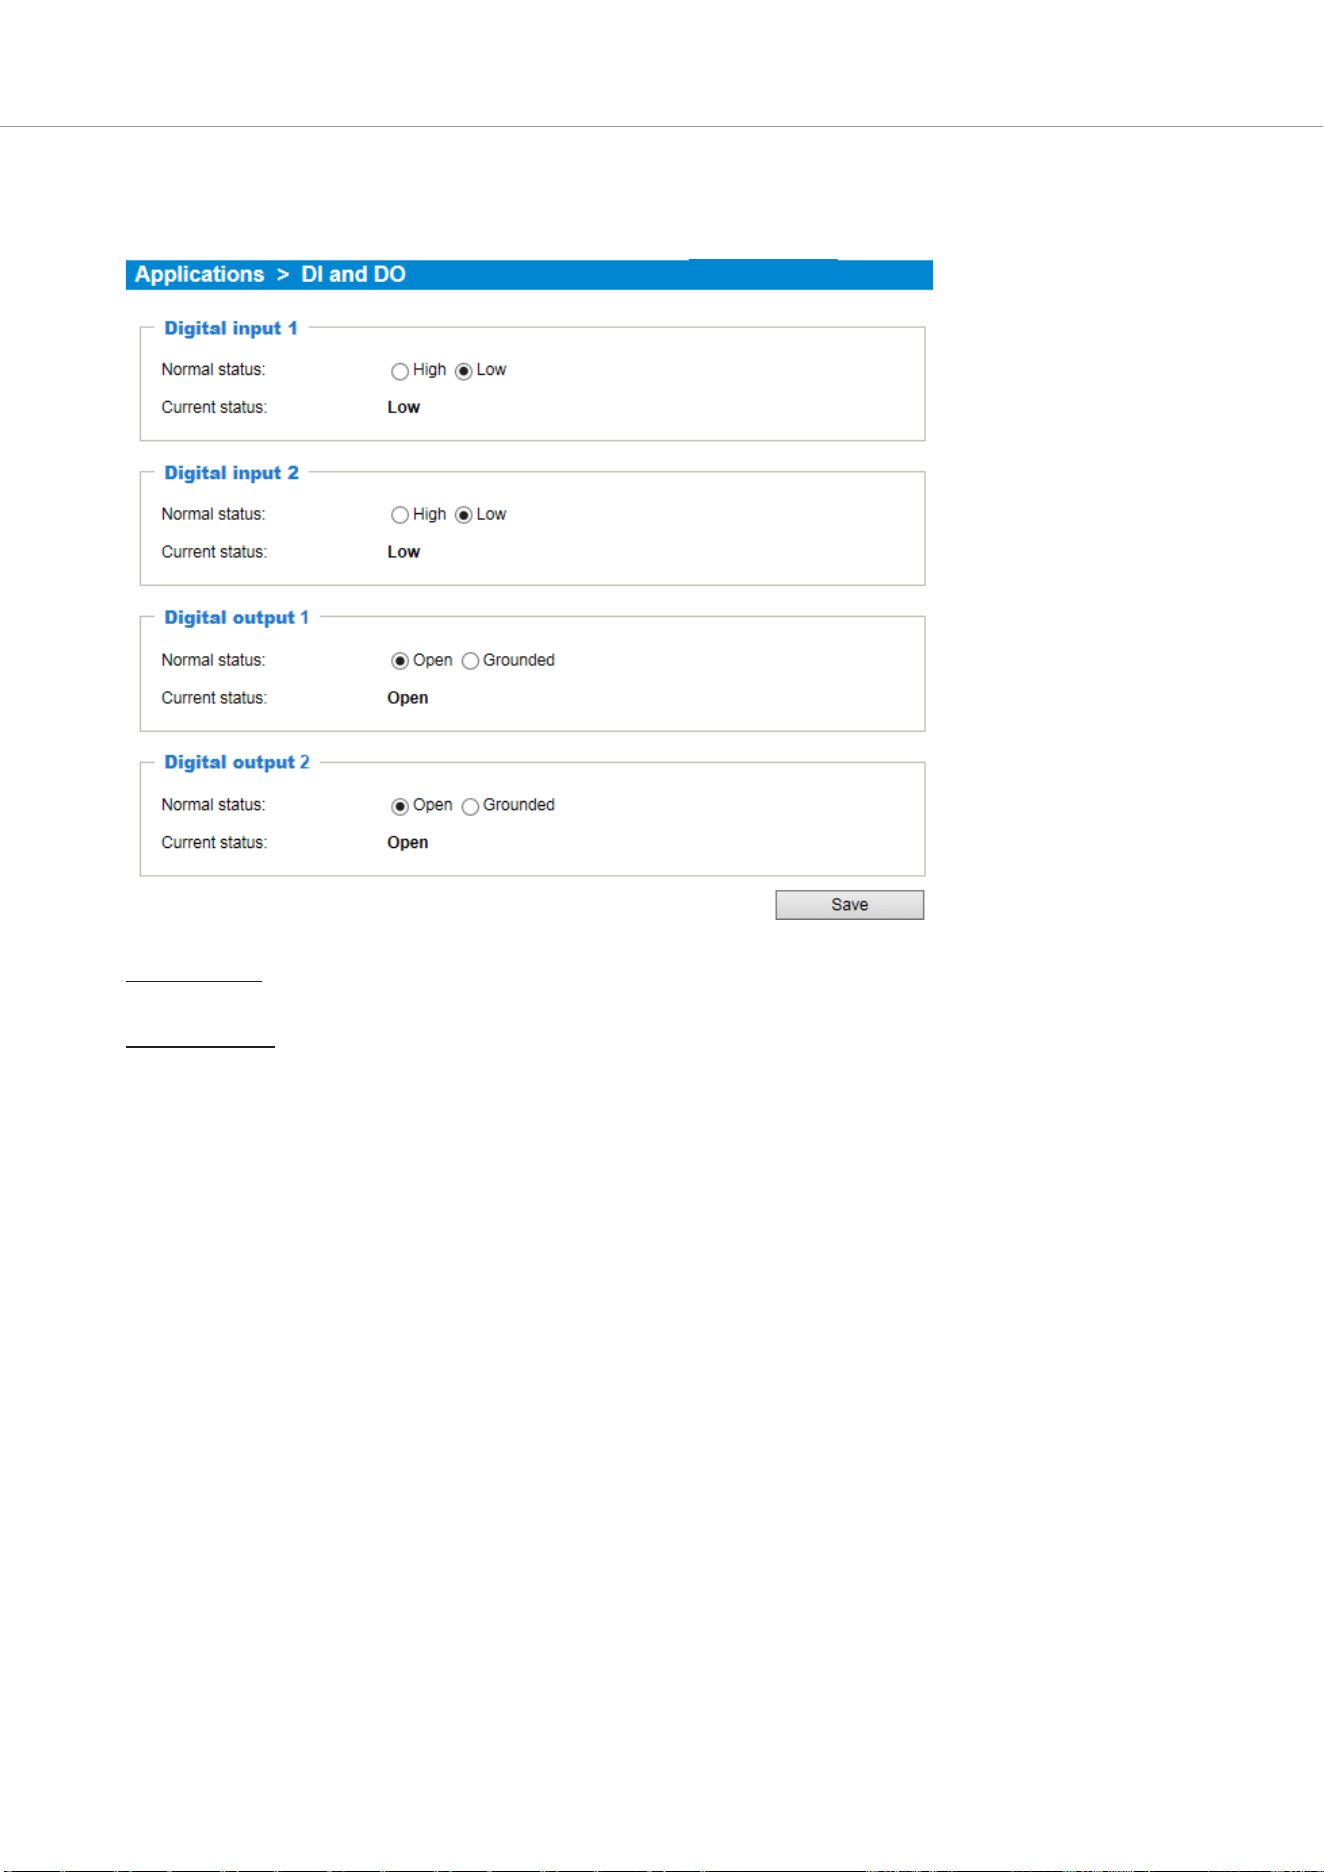Click Normal status label in Digital input 2

click(x=214, y=514)
